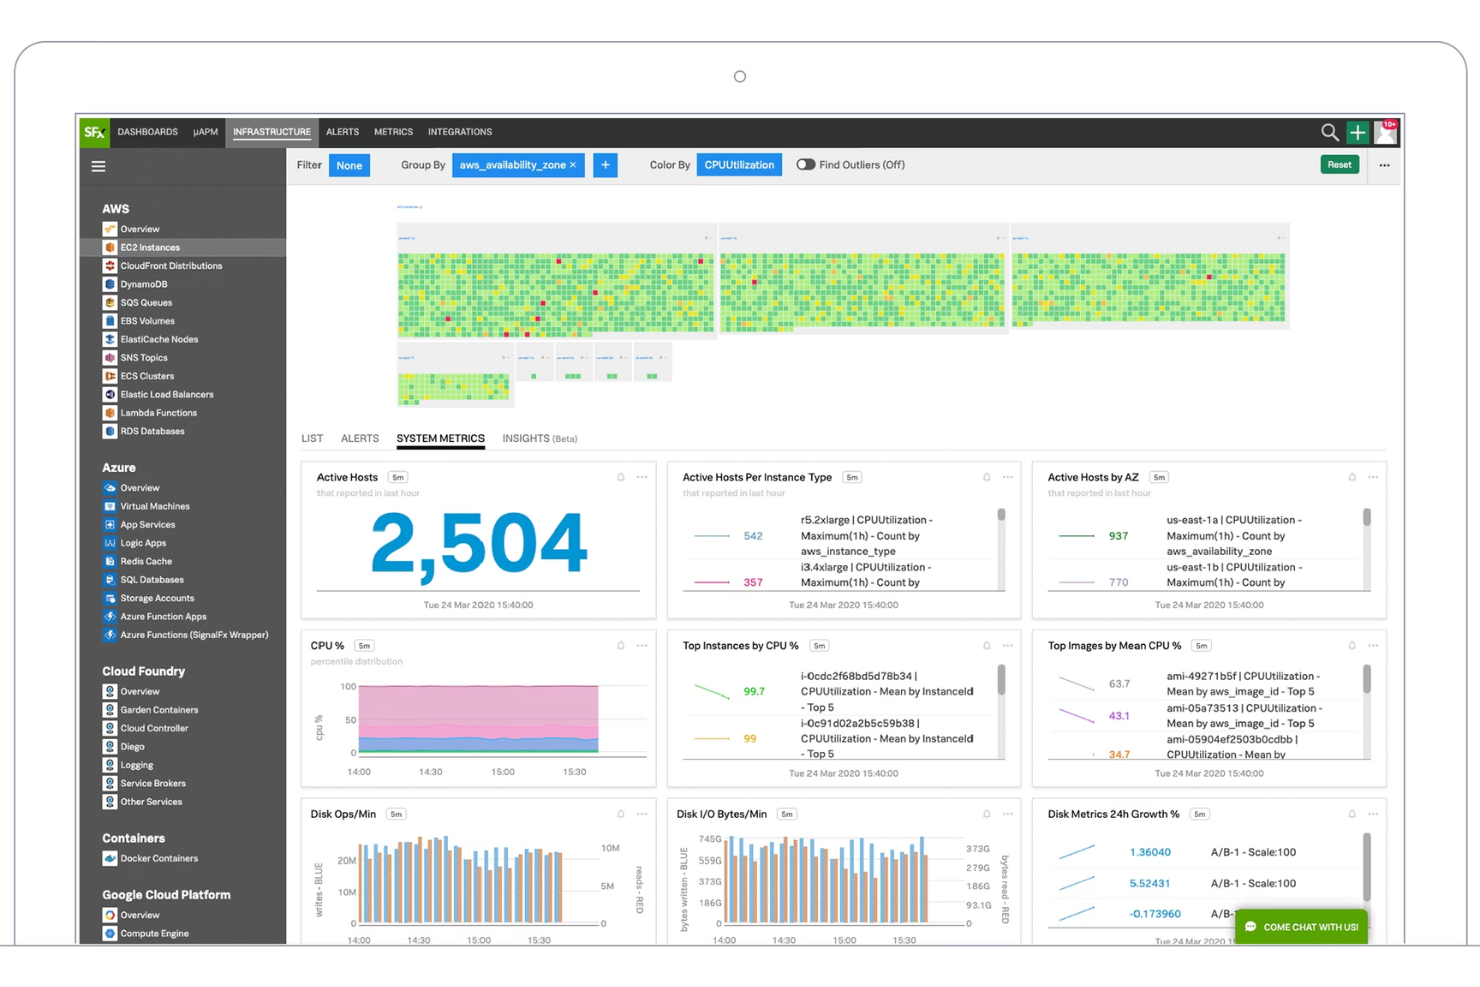1480x987 pixels.
Task: Click the ellipsis menu on CPU % card
Action: (x=642, y=646)
